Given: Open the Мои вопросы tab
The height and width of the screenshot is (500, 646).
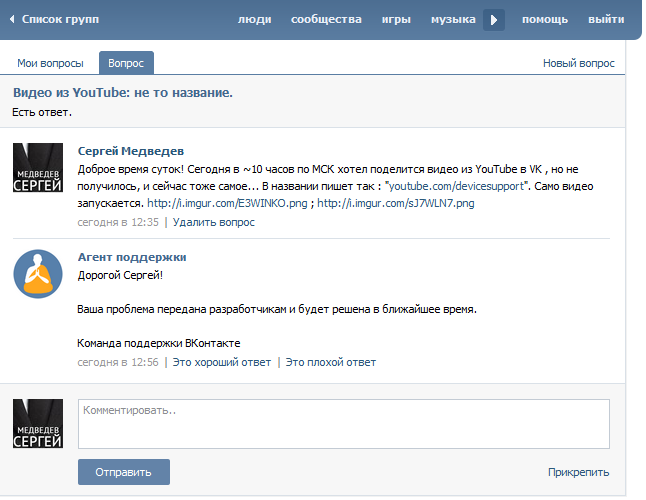Looking at the screenshot, I should [50, 63].
